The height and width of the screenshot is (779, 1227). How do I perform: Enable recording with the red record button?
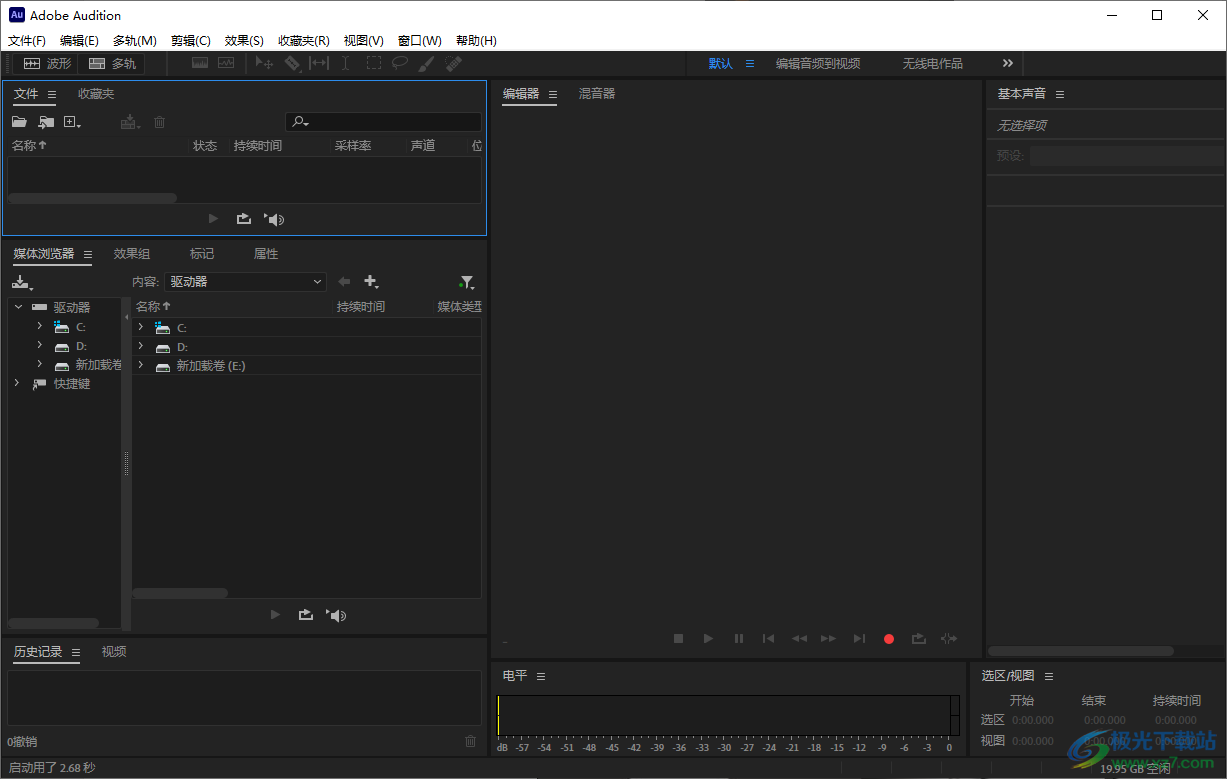(x=888, y=638)
